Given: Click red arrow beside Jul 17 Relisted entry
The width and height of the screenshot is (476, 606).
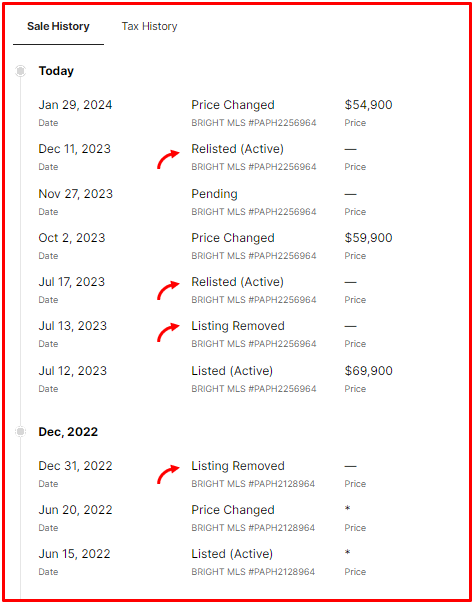Looking at the screenshot, I should point(168,291).
